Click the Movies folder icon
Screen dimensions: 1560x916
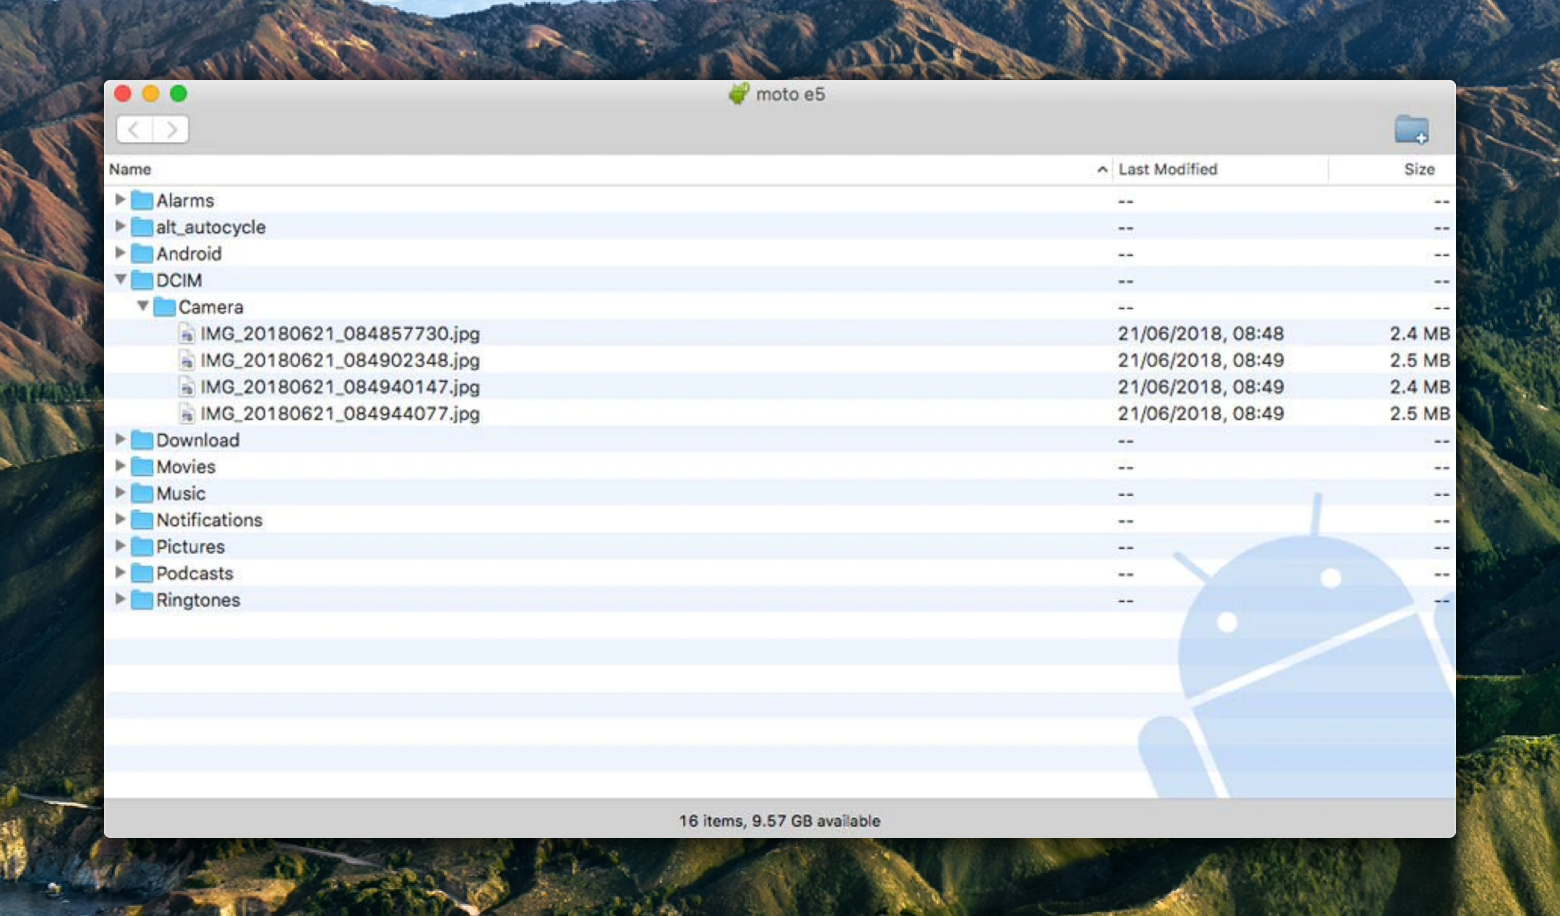point(142,467)
